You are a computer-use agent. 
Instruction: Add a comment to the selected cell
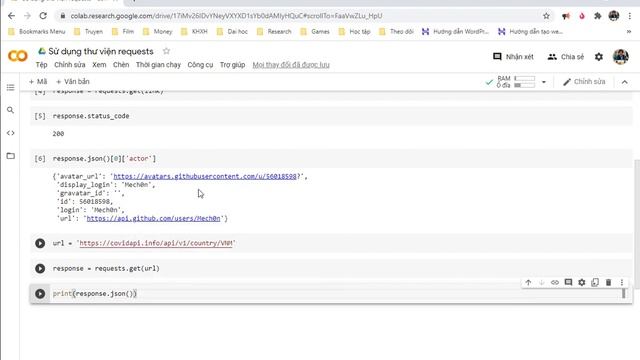pos(568,282)
